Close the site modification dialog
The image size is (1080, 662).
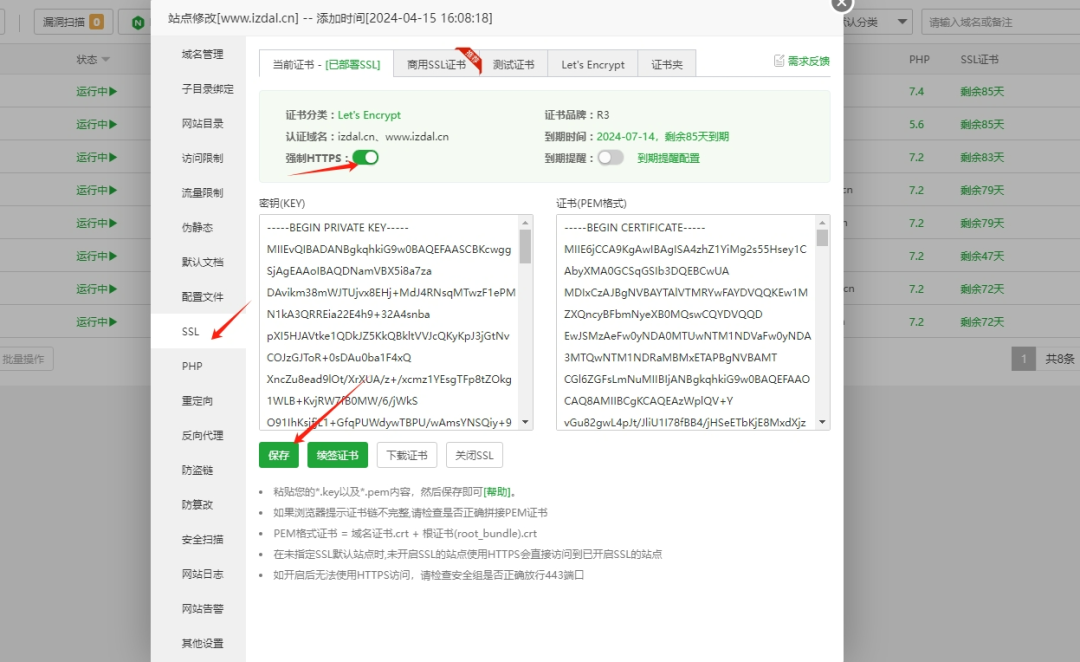tap(842, 3)
